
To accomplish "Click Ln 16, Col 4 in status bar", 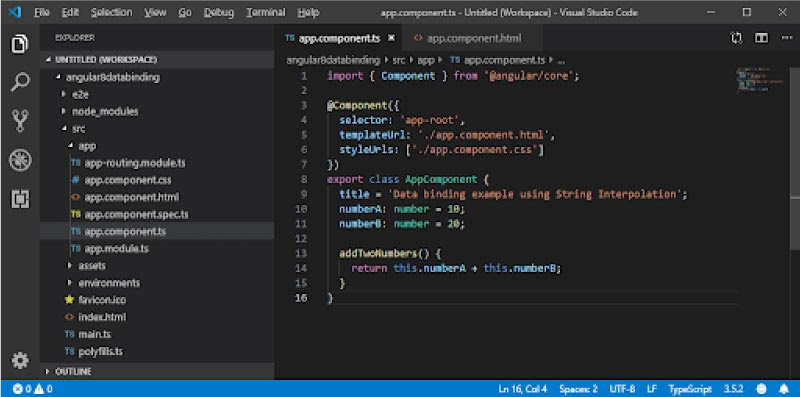I will pyautogui.click(x=523, y=389).
